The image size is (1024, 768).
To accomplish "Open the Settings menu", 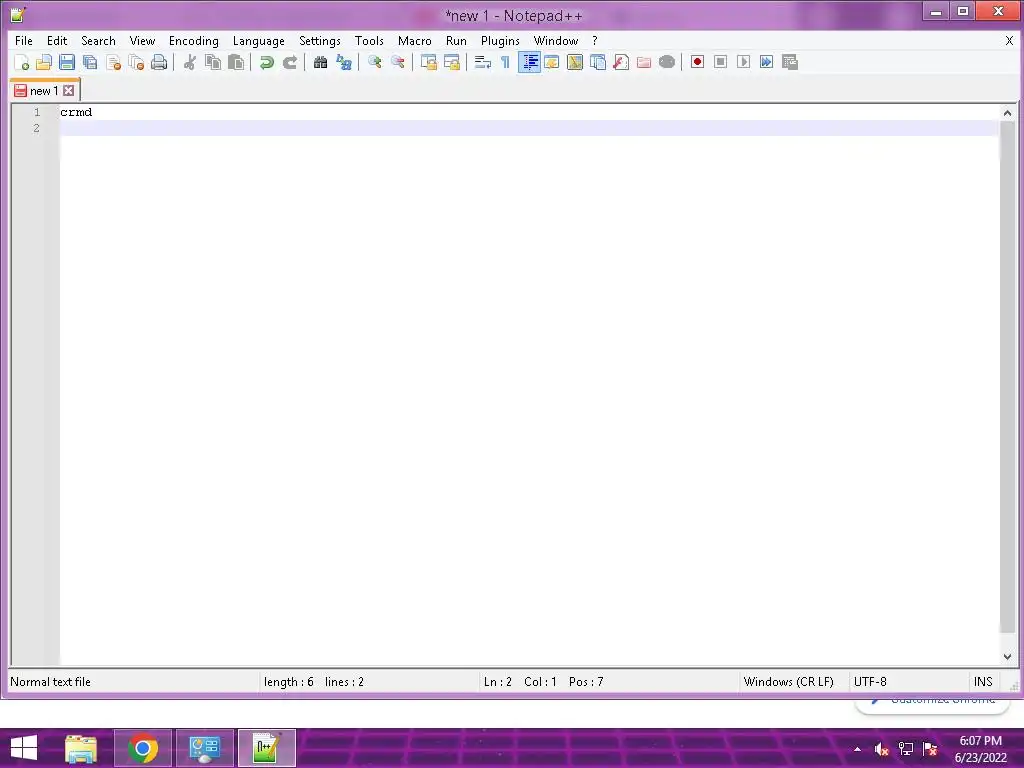I will [x=319, y=40].
